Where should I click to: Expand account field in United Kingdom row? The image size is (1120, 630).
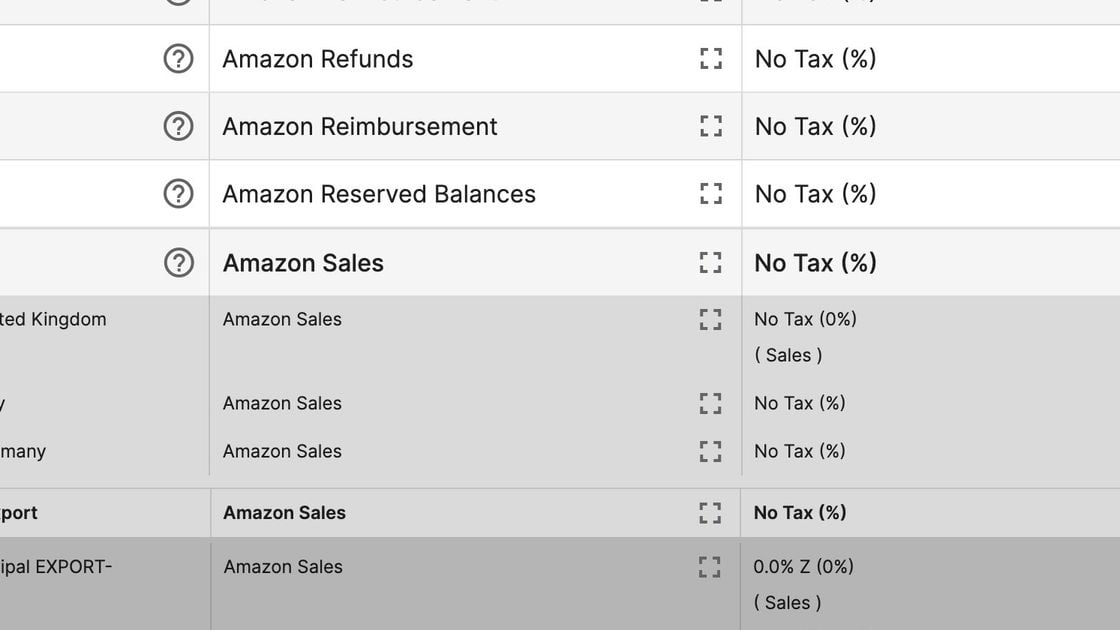click(x=711, y=319)
